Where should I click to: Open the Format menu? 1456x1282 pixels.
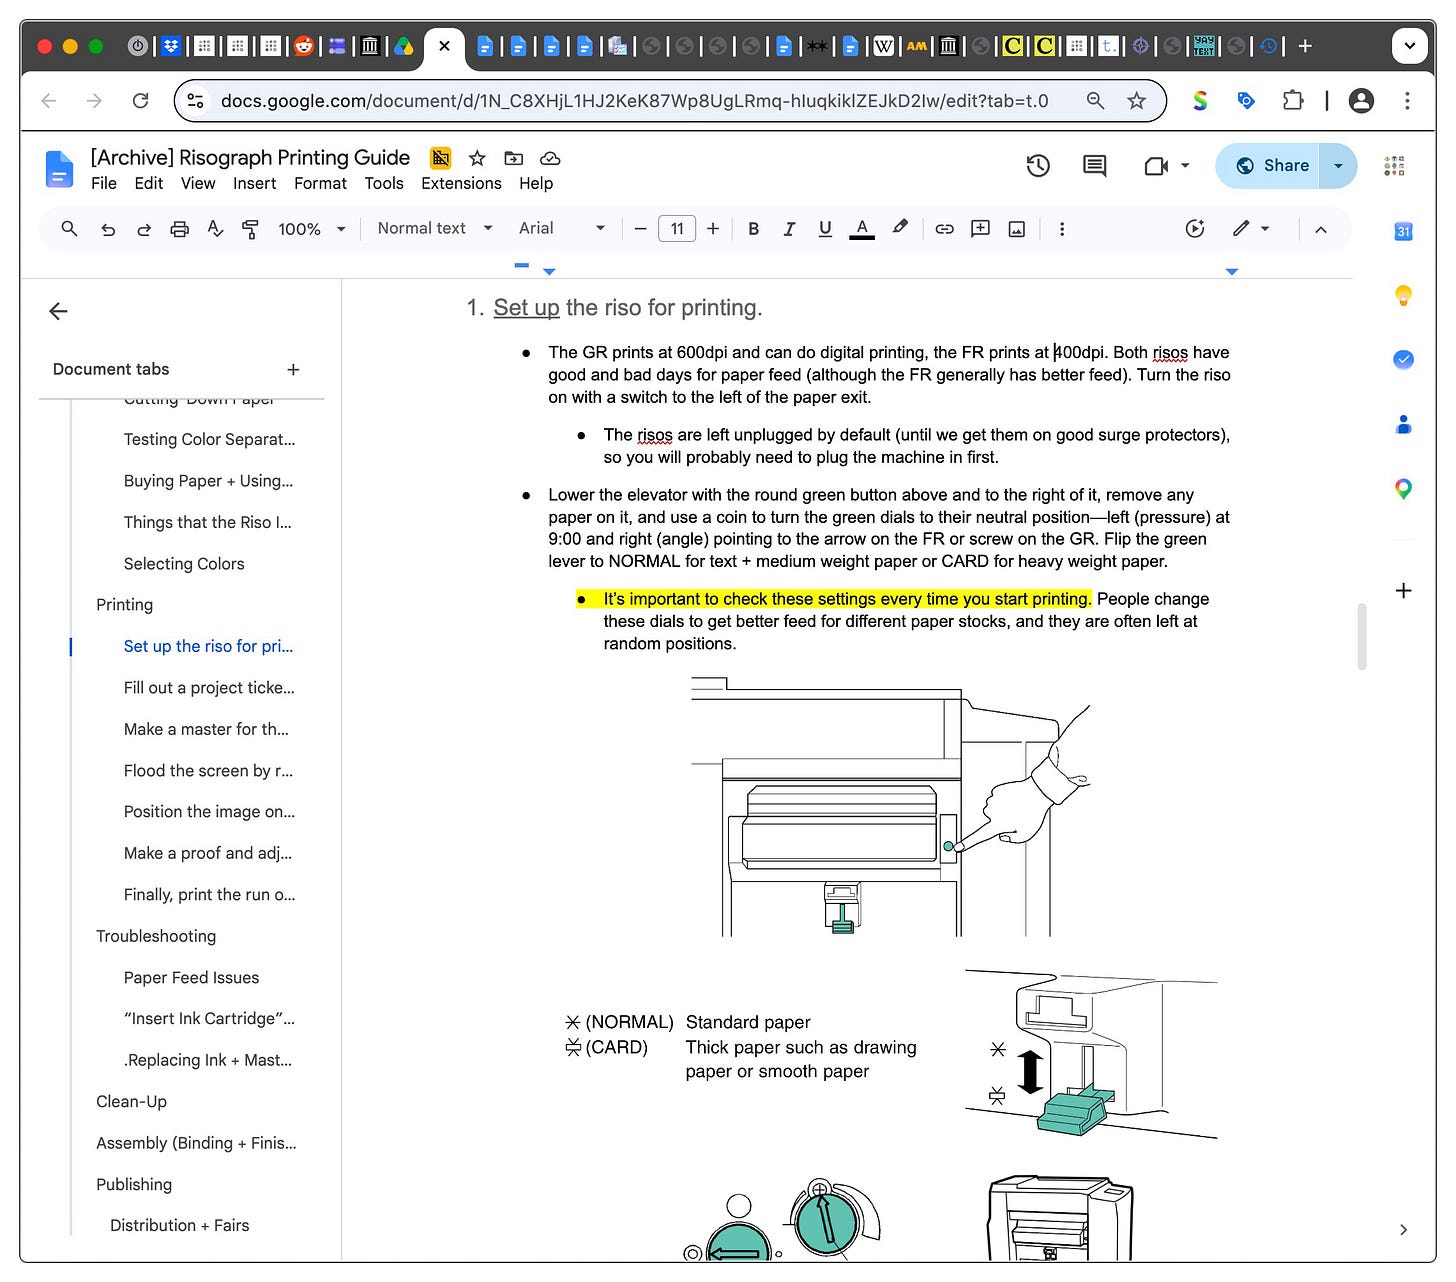[x=320, y=184]
